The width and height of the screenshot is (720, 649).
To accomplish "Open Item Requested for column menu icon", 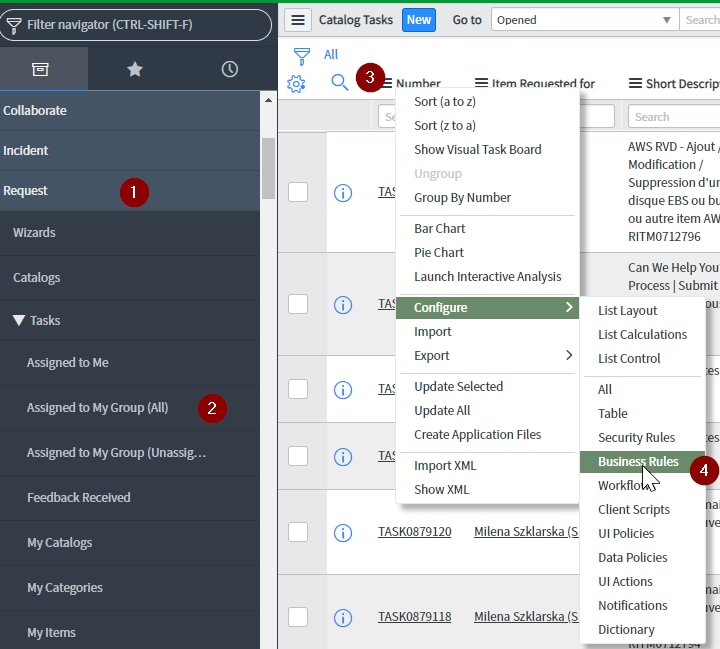I will 481,83.
